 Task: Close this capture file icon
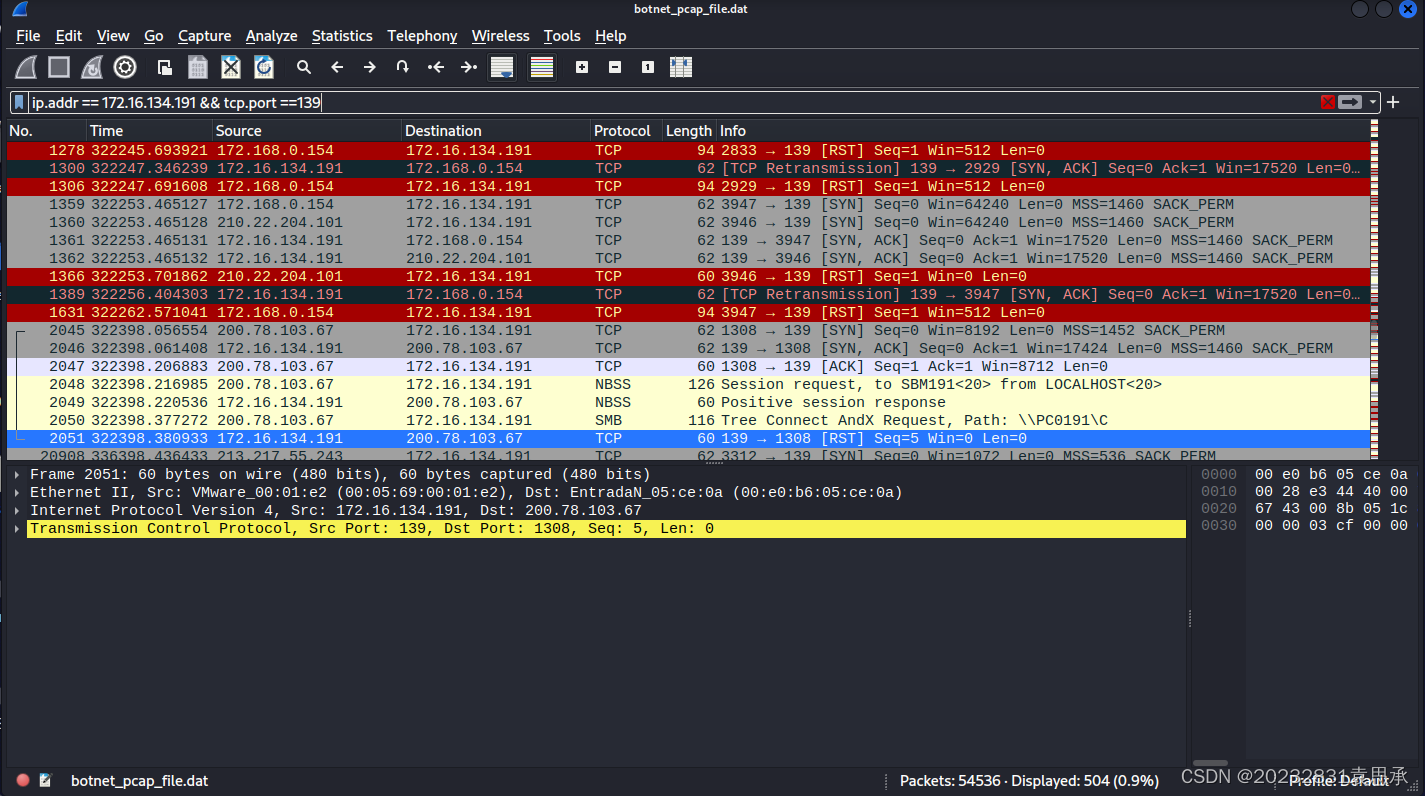tap(231, 67)
